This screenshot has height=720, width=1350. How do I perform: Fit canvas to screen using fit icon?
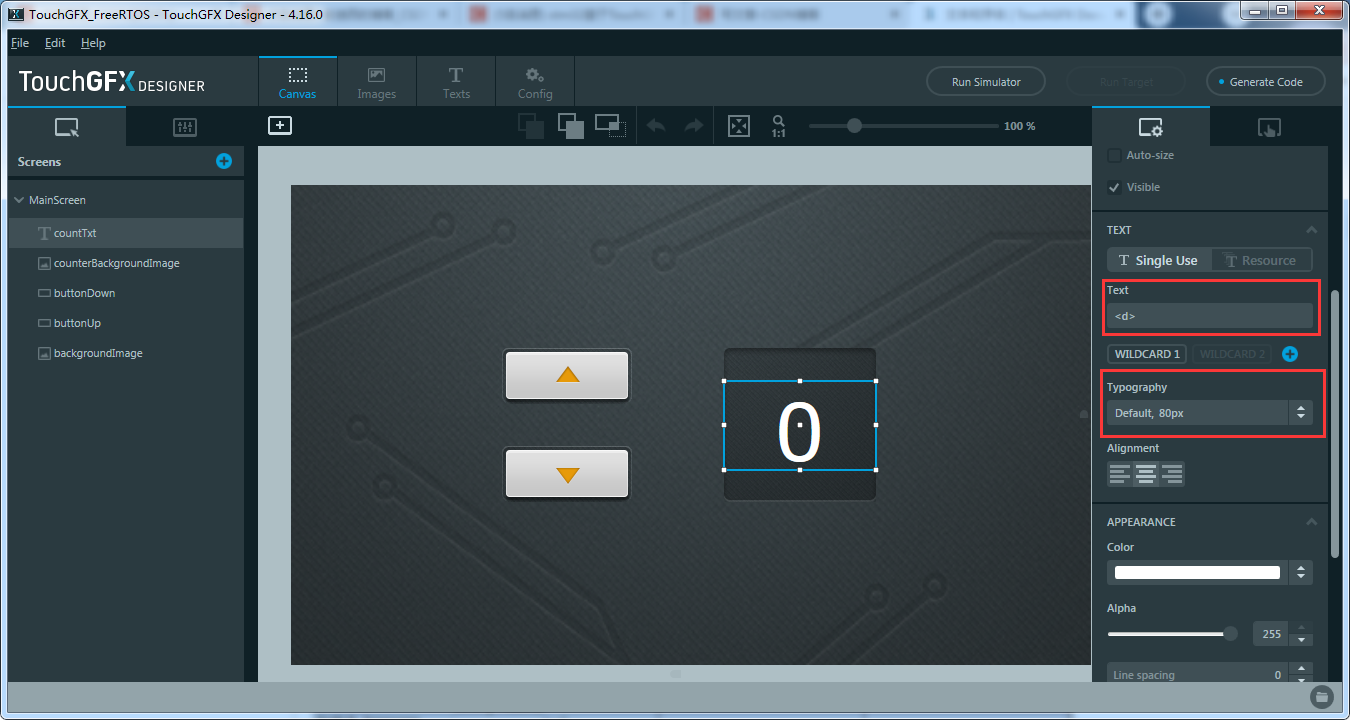pyautogui.click(x=738, y=125)
